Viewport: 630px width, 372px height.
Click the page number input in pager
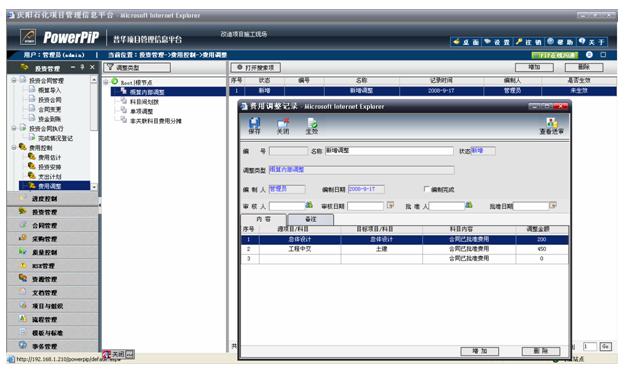click(589, 346)
